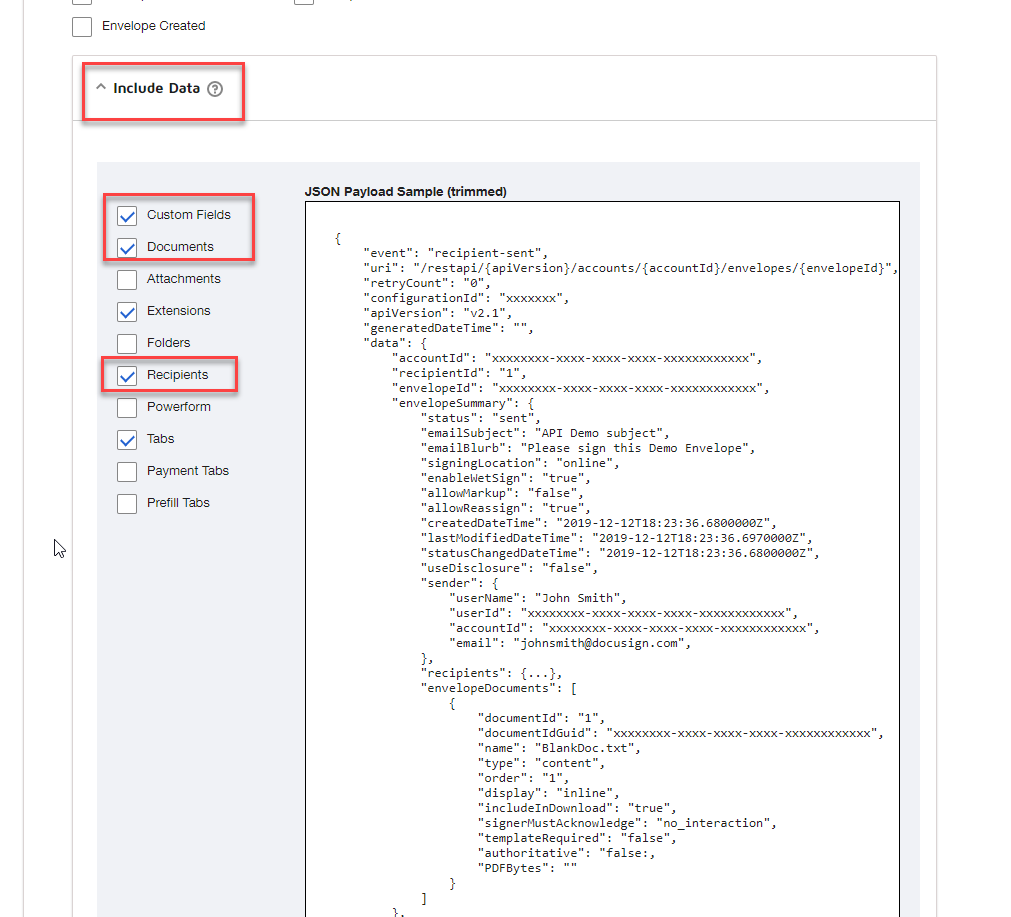Click the collapsed "recipients": {...} line
Screen dimensions: 1011x917
click(492, 673)
